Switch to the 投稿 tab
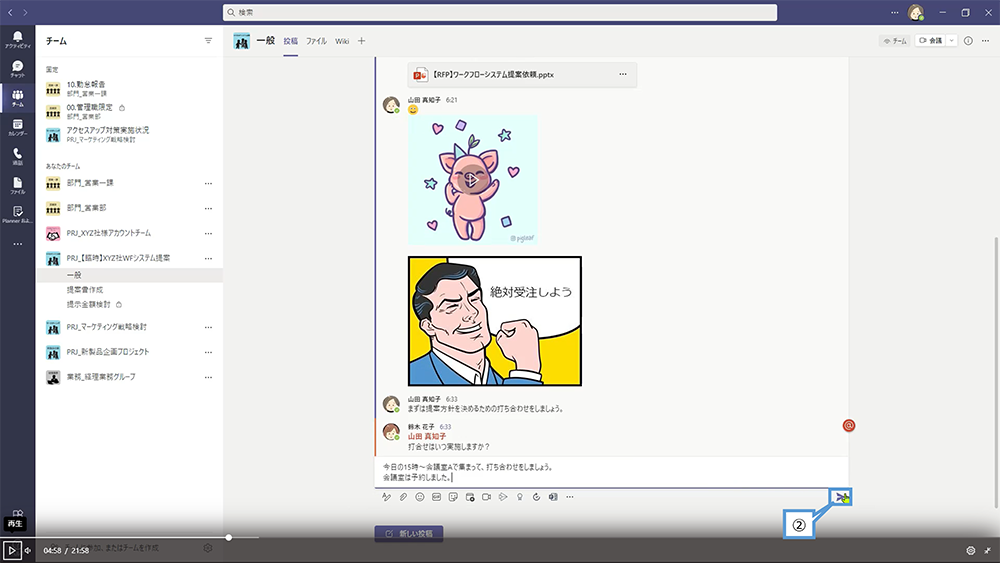The image size is (1000, 563). (291, 41)
